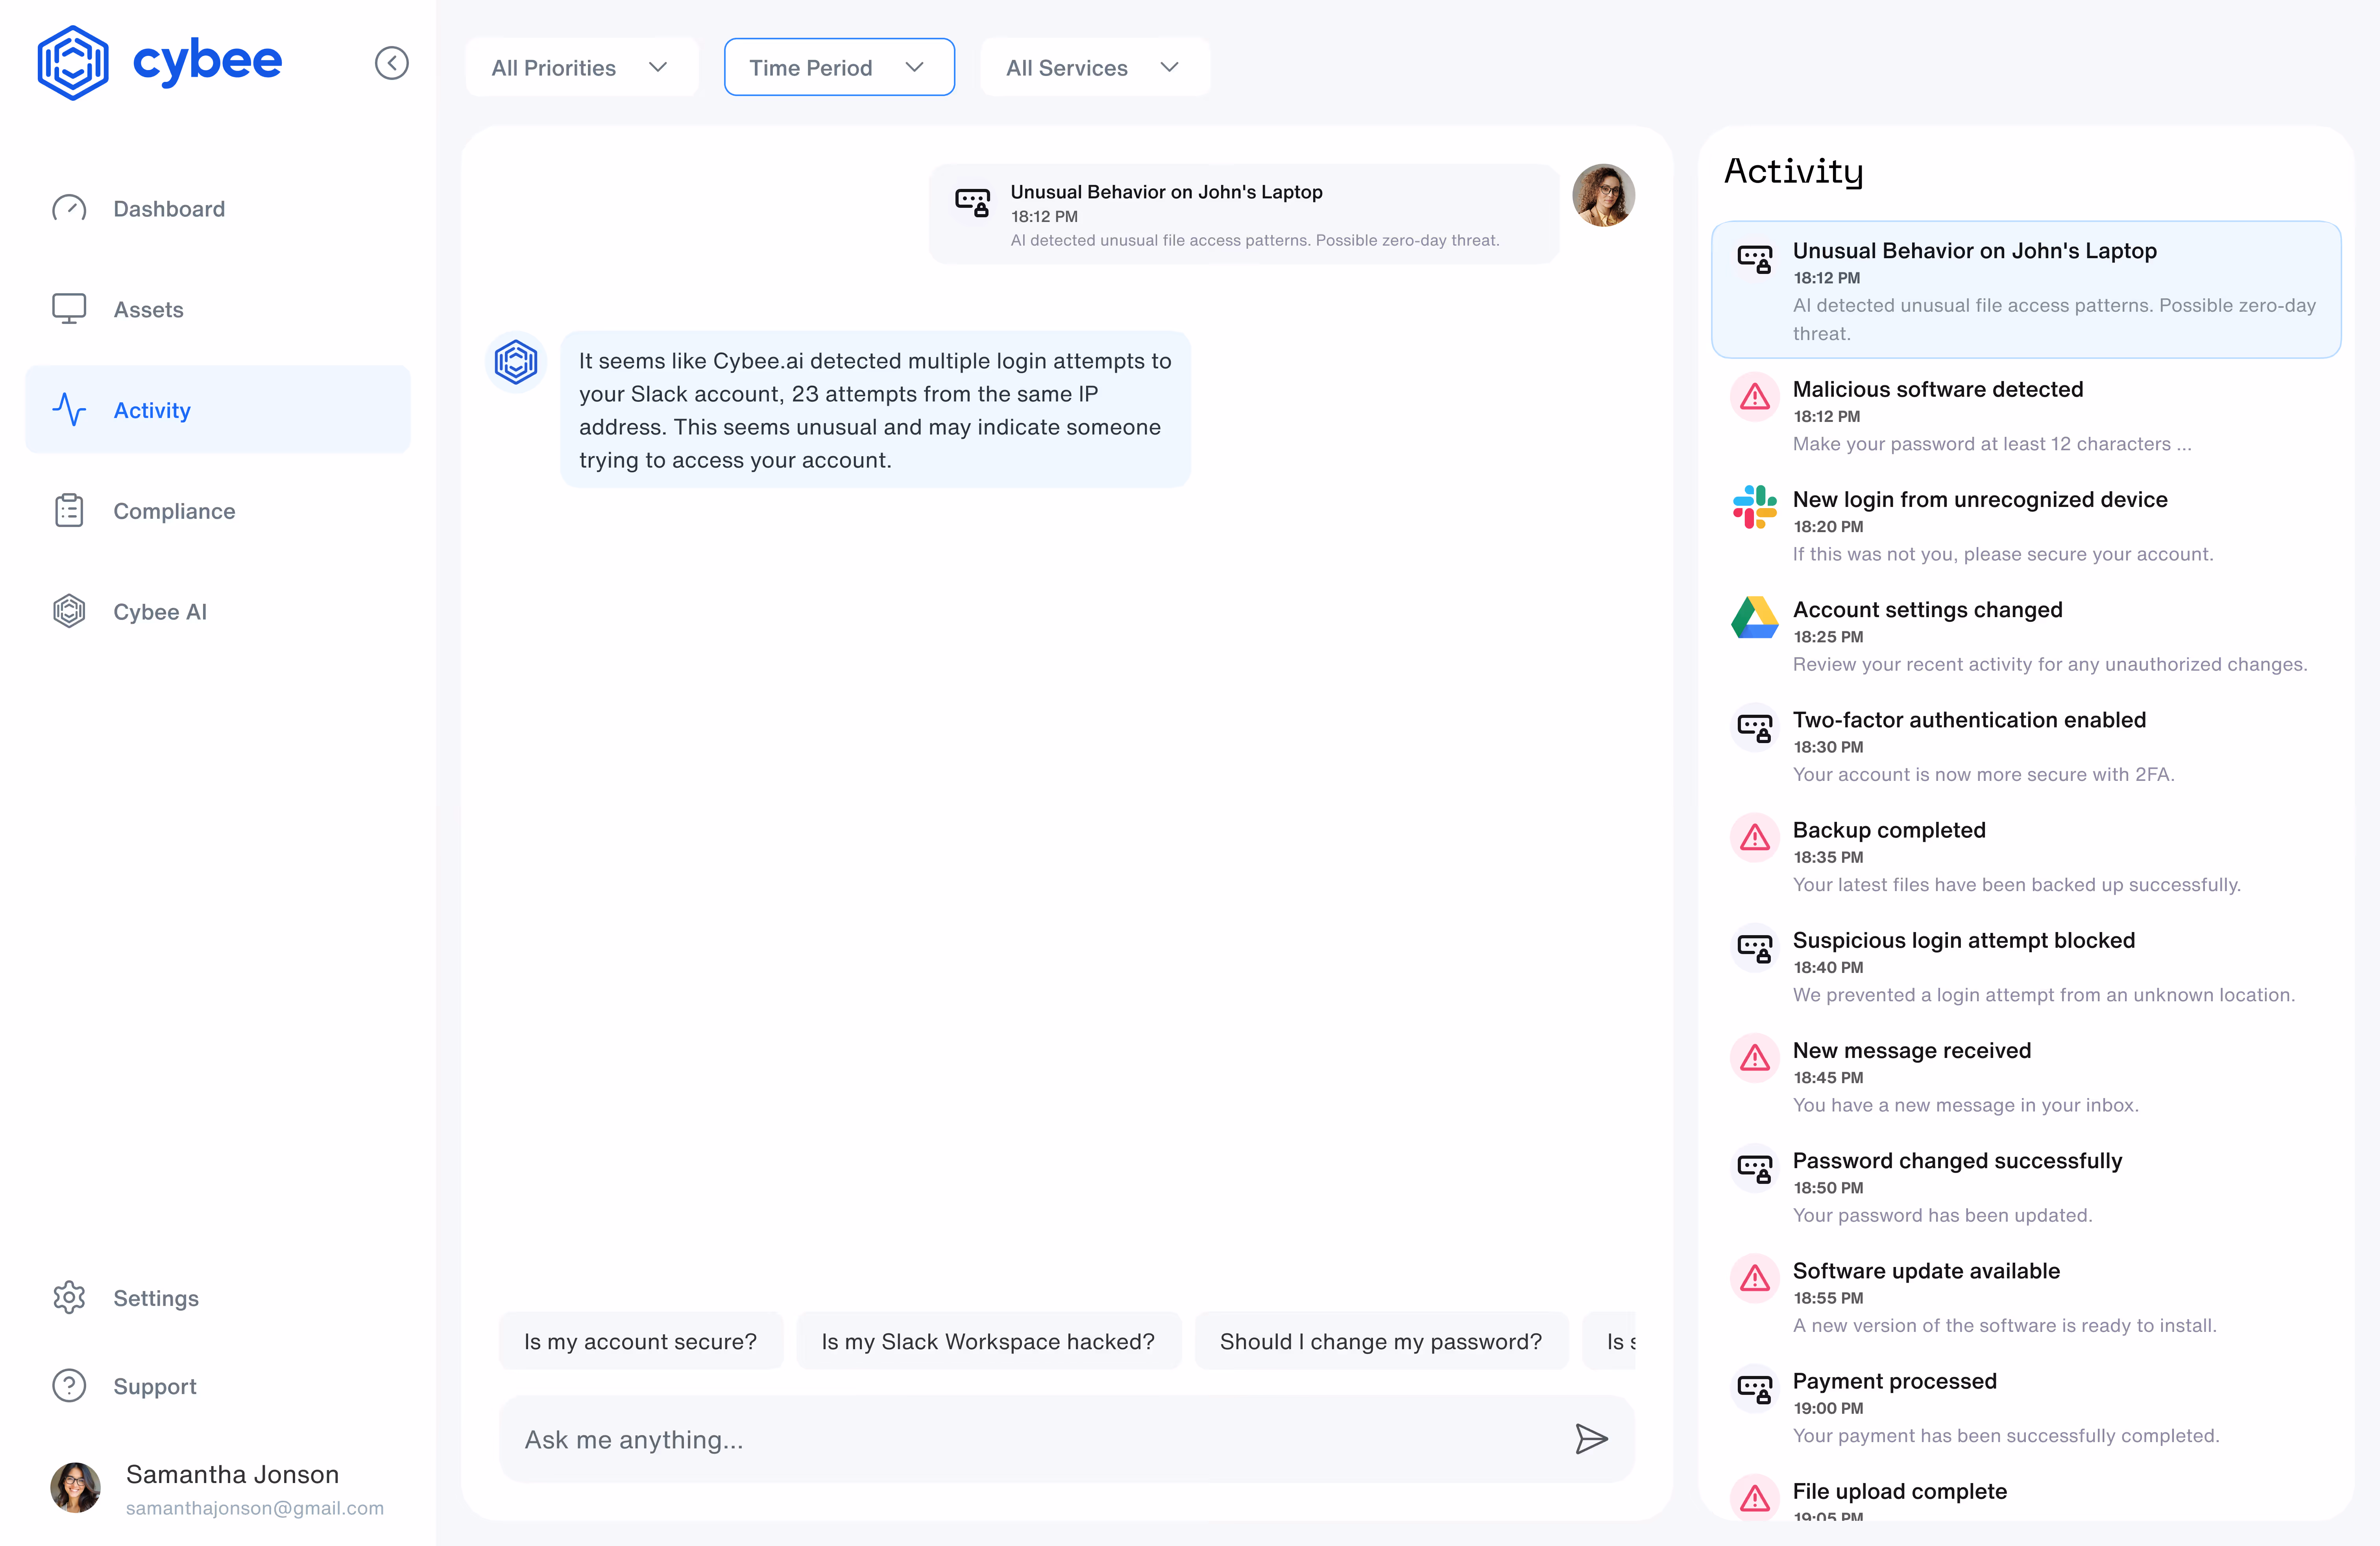This screenshot has width=2380, height=1546.
Task: Expand the All Services filter
Action: (x=1094, y=67)
